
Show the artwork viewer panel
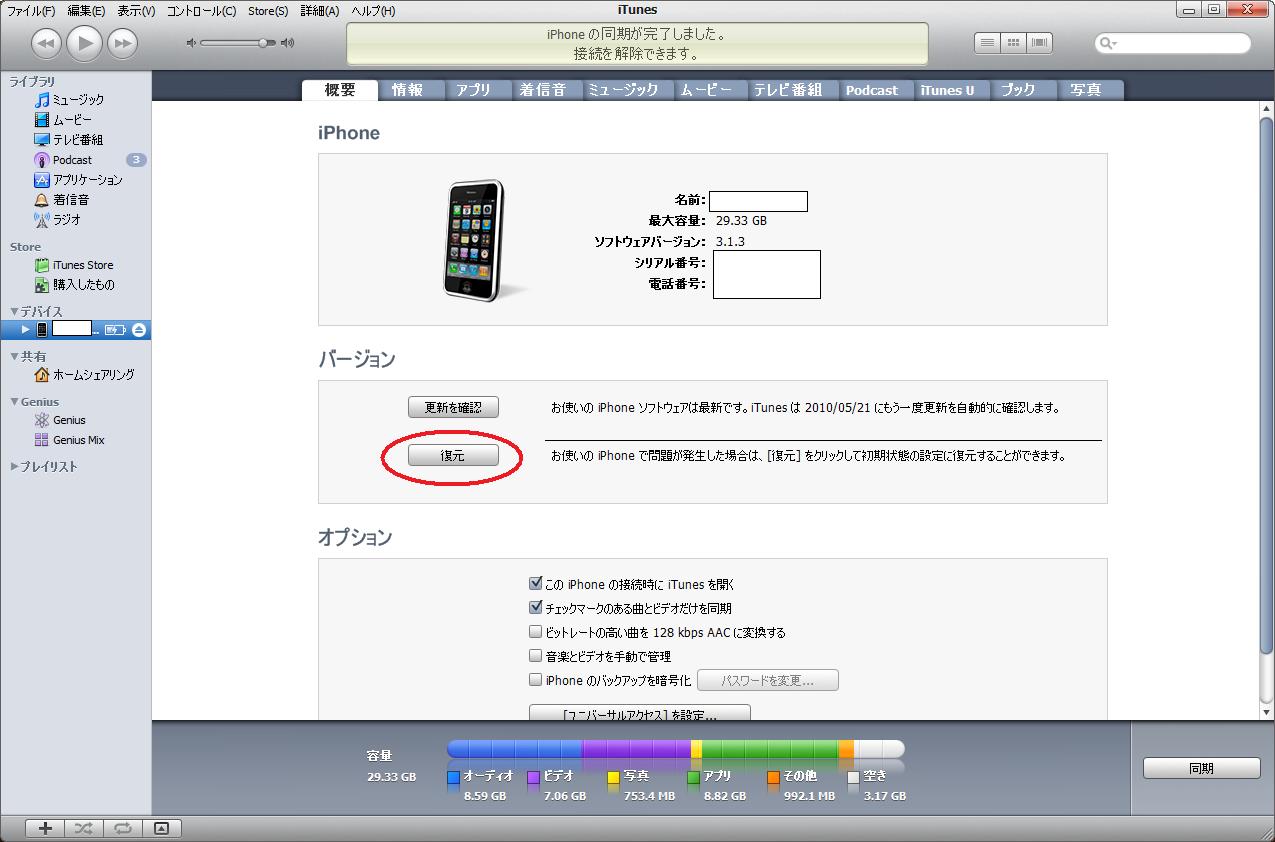click(x=161, y=828)
